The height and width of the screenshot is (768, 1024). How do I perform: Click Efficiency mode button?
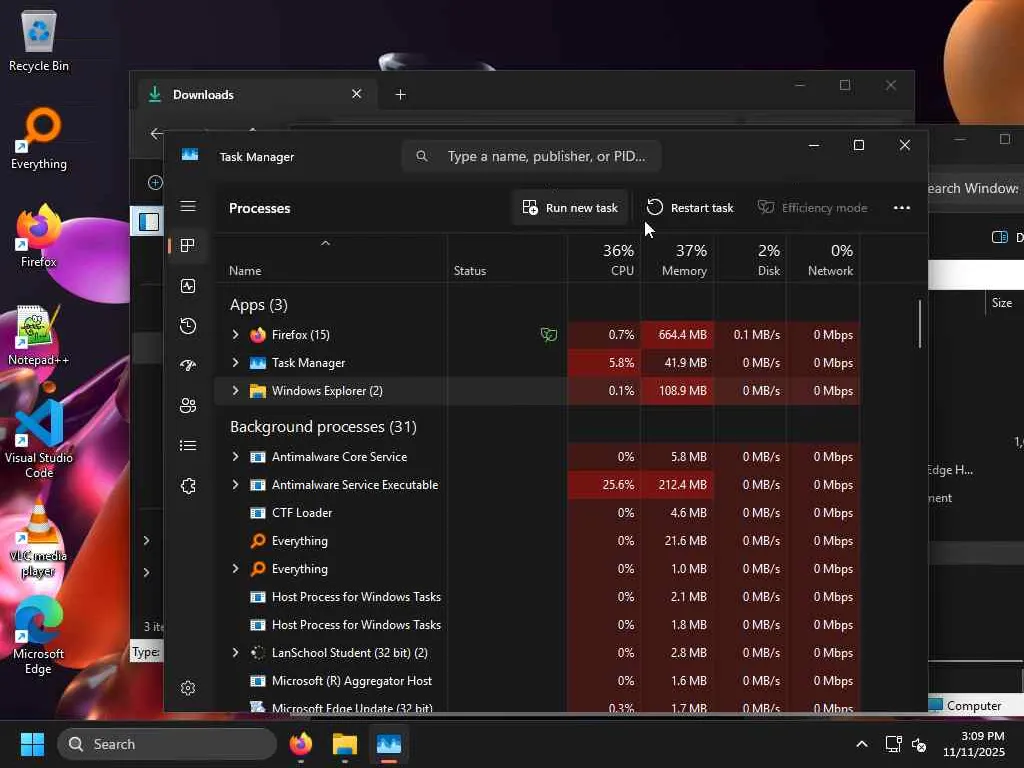tap(812, 208)
